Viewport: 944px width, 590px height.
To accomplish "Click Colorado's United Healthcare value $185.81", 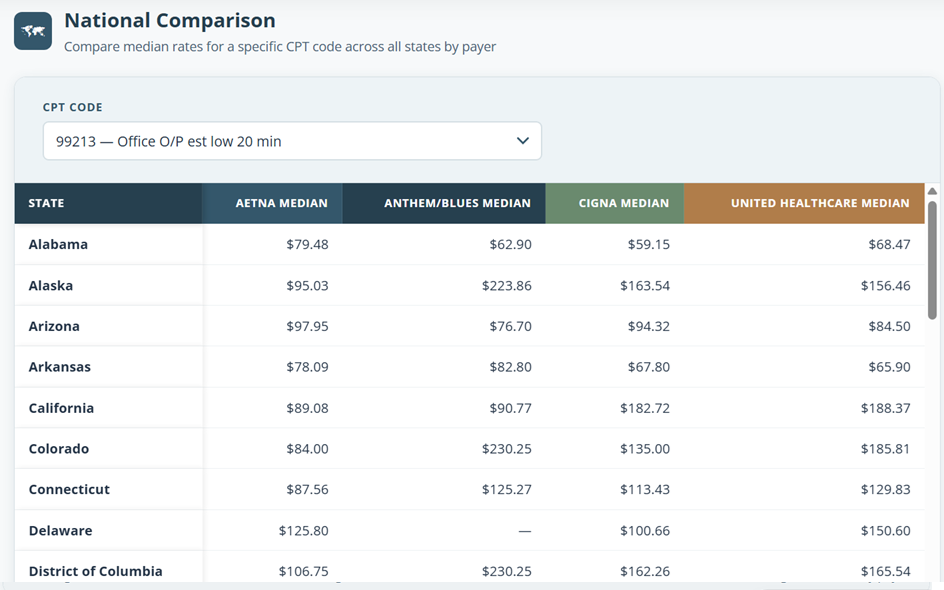I will 886,449.
